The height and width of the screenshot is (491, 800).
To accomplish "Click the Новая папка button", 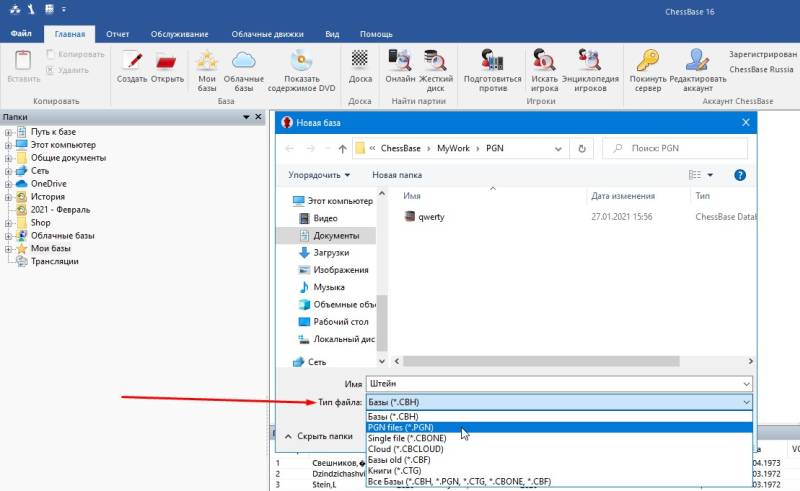I will pyautogui.click(x=397, y=175).
